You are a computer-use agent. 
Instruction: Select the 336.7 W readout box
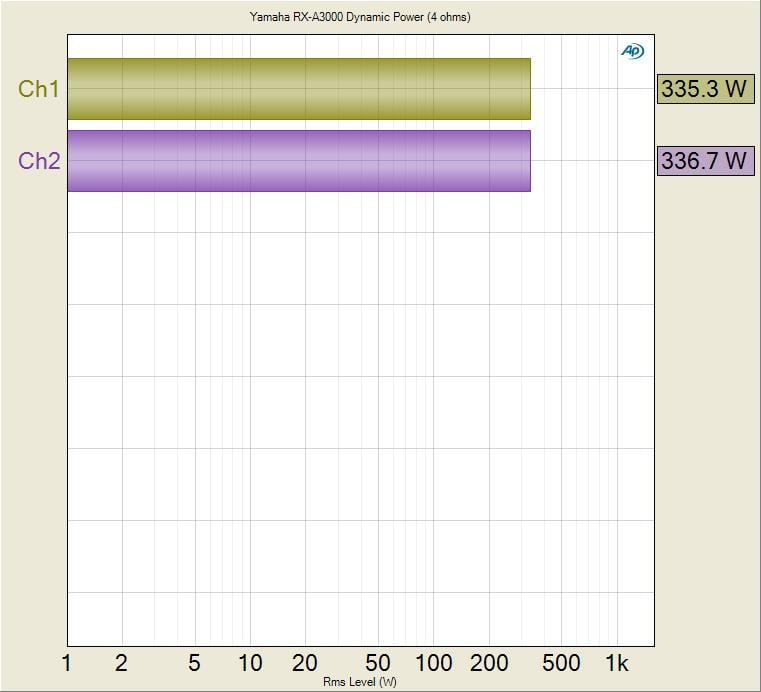(704, 160)
